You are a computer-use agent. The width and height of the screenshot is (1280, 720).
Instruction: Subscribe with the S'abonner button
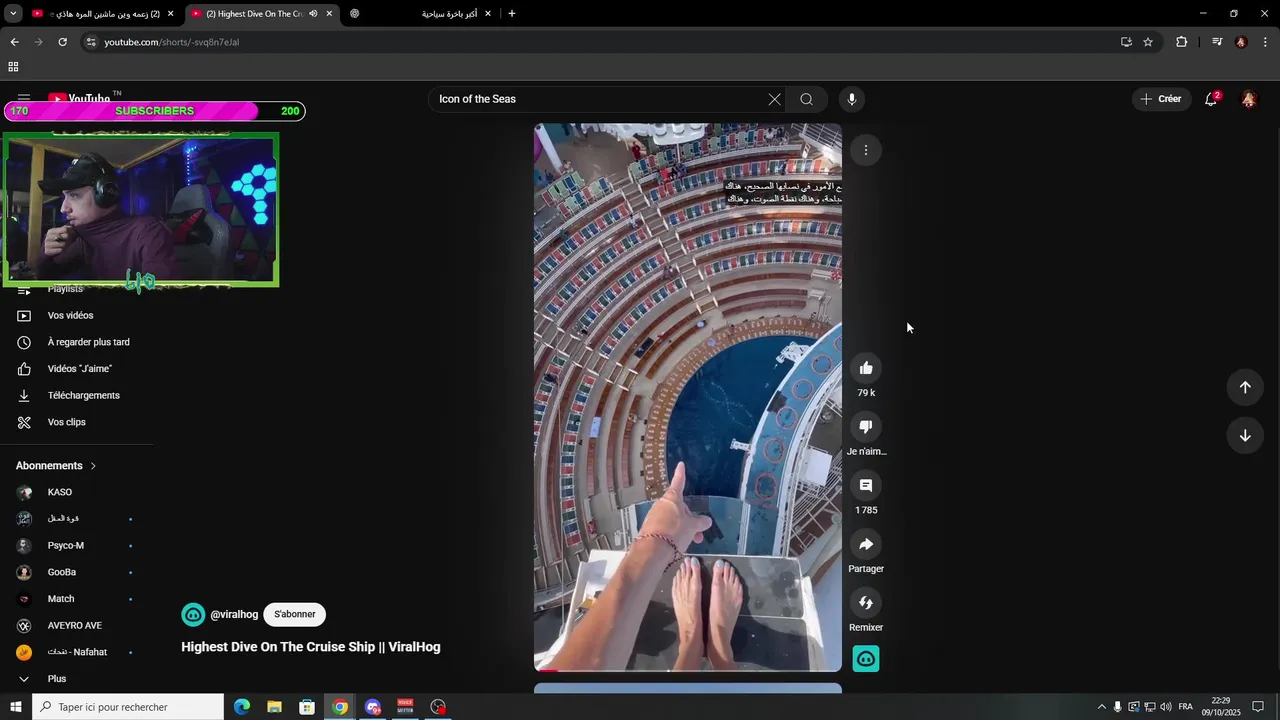[x=294, y=614]
